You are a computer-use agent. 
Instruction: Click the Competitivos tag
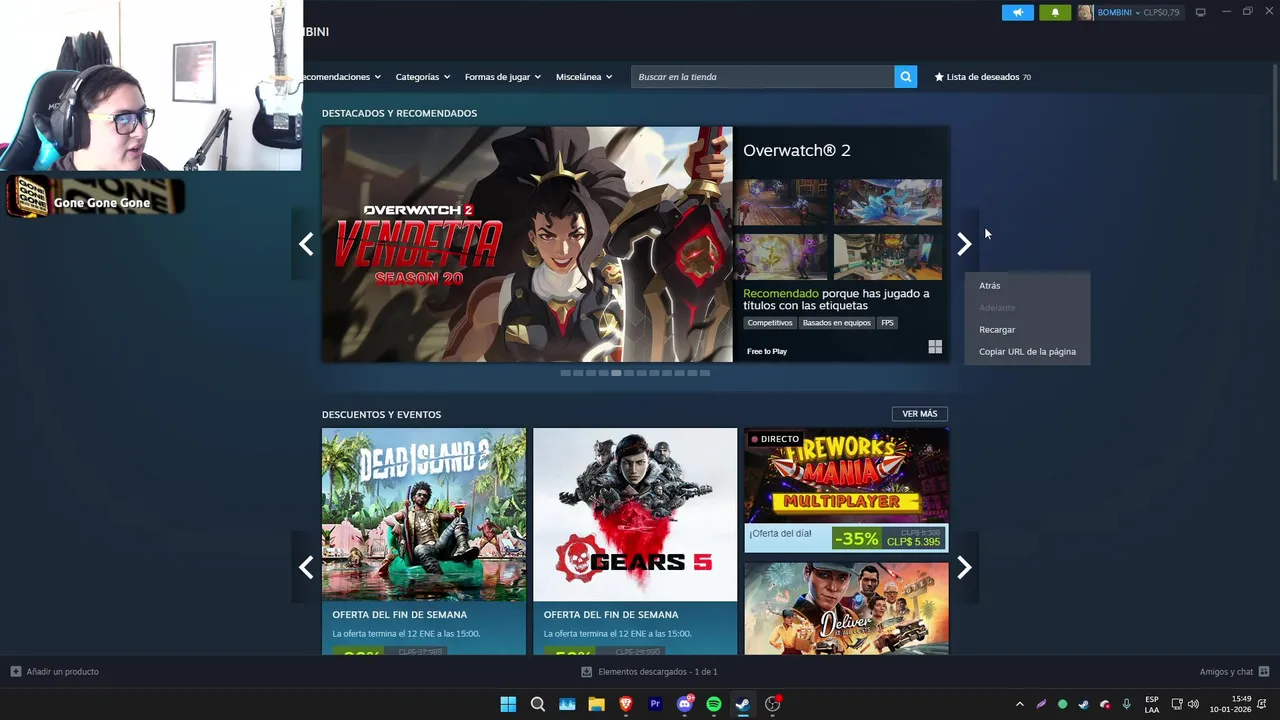tap(770, 323)
